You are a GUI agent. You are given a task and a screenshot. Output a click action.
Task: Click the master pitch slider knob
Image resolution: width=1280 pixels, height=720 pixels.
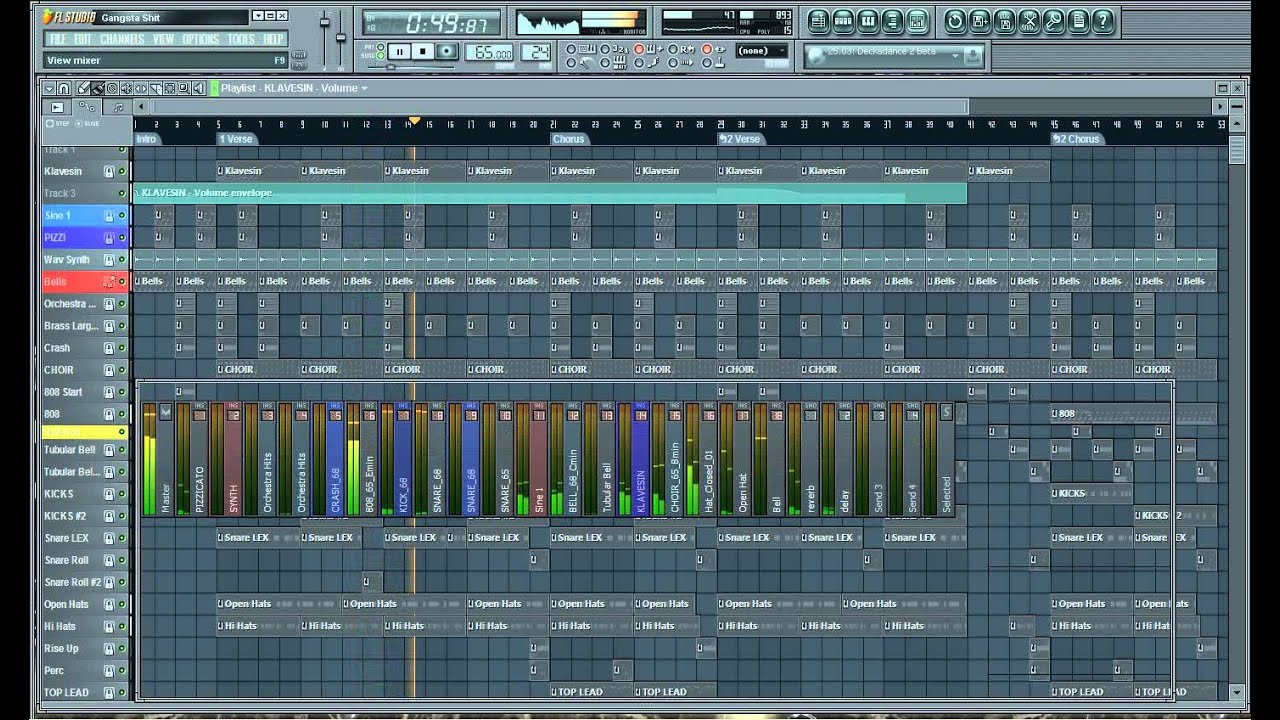click(341, 37)
